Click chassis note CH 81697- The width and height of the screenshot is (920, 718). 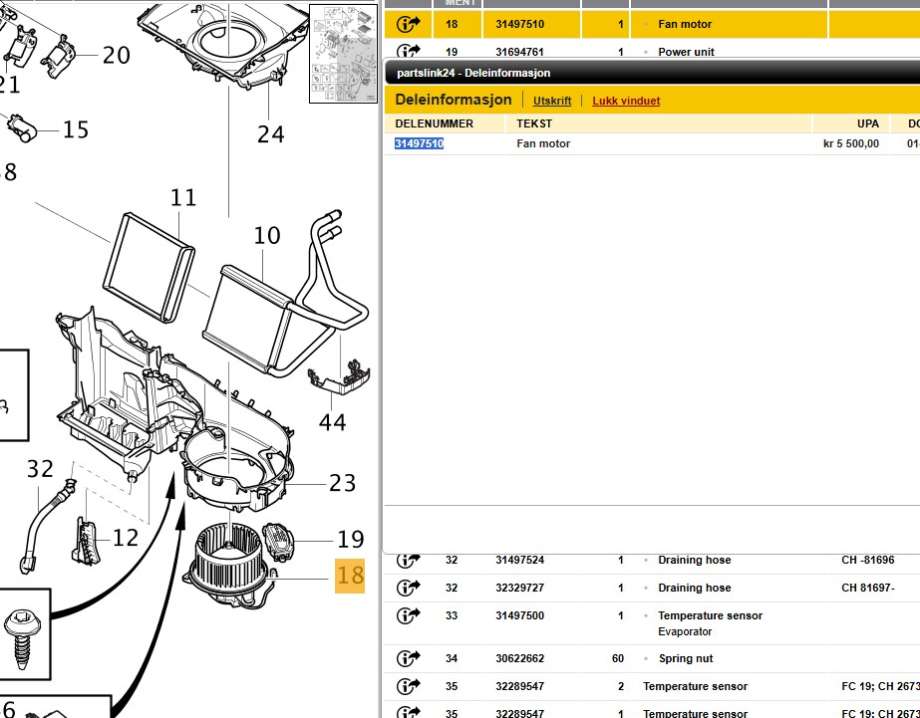(x=867, y=588)
